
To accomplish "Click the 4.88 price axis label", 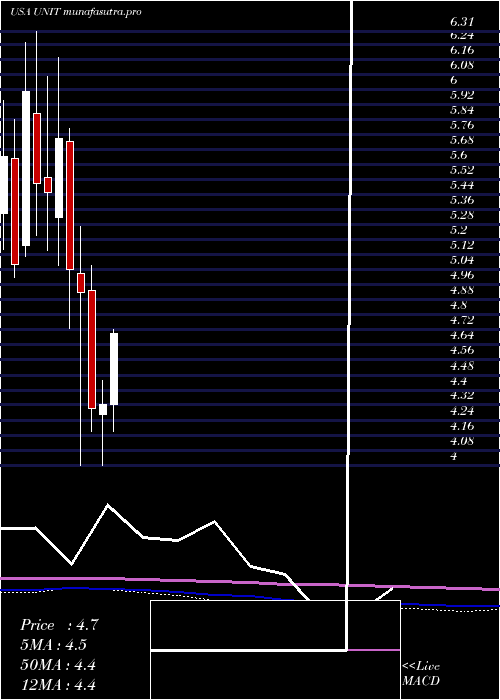I will tap(462, 290).
